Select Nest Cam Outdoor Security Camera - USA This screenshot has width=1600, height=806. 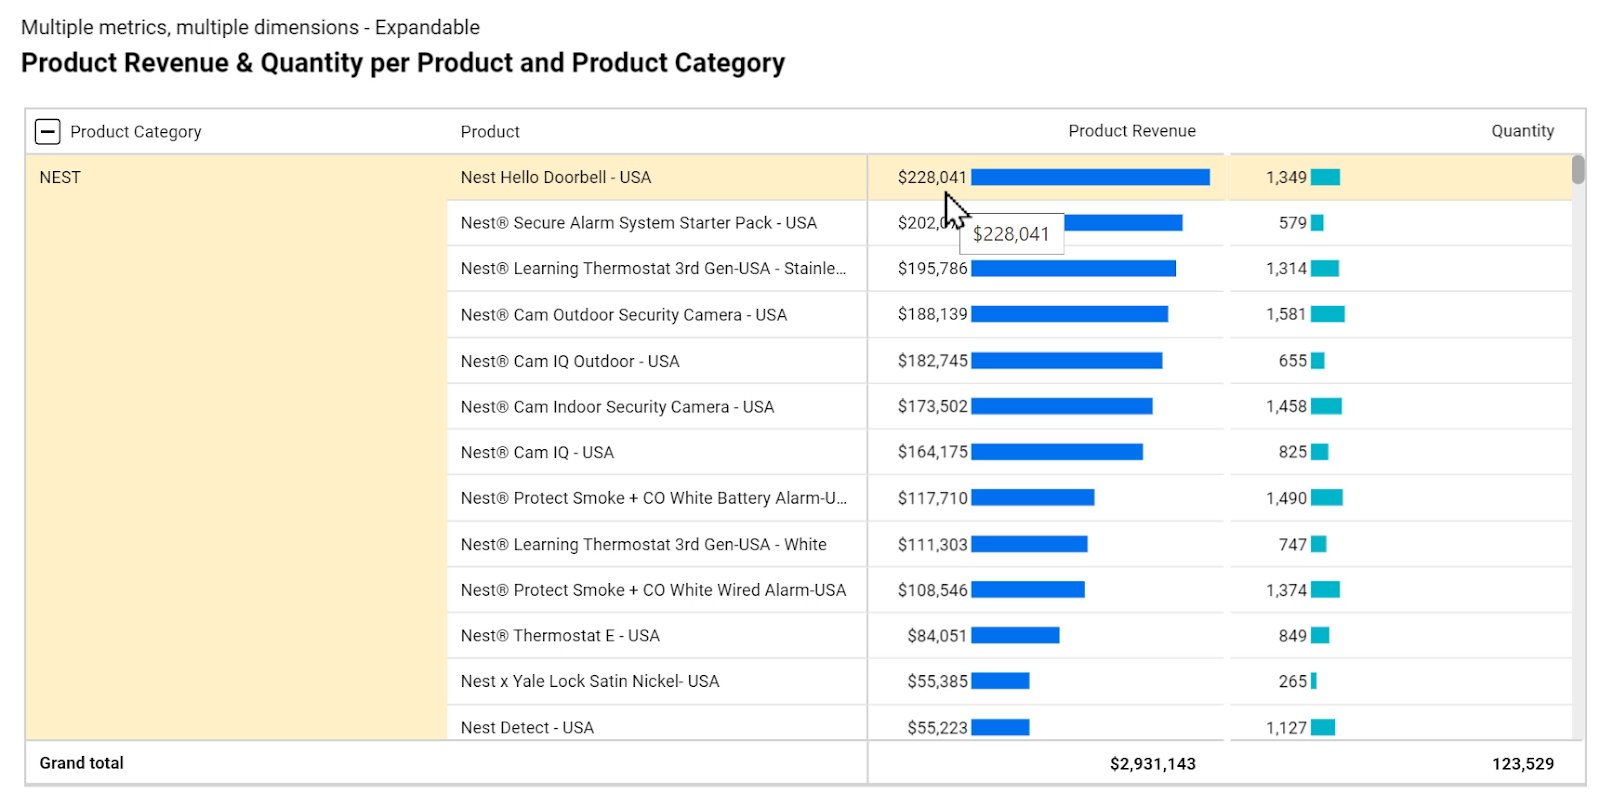click(x=624, y=315)
